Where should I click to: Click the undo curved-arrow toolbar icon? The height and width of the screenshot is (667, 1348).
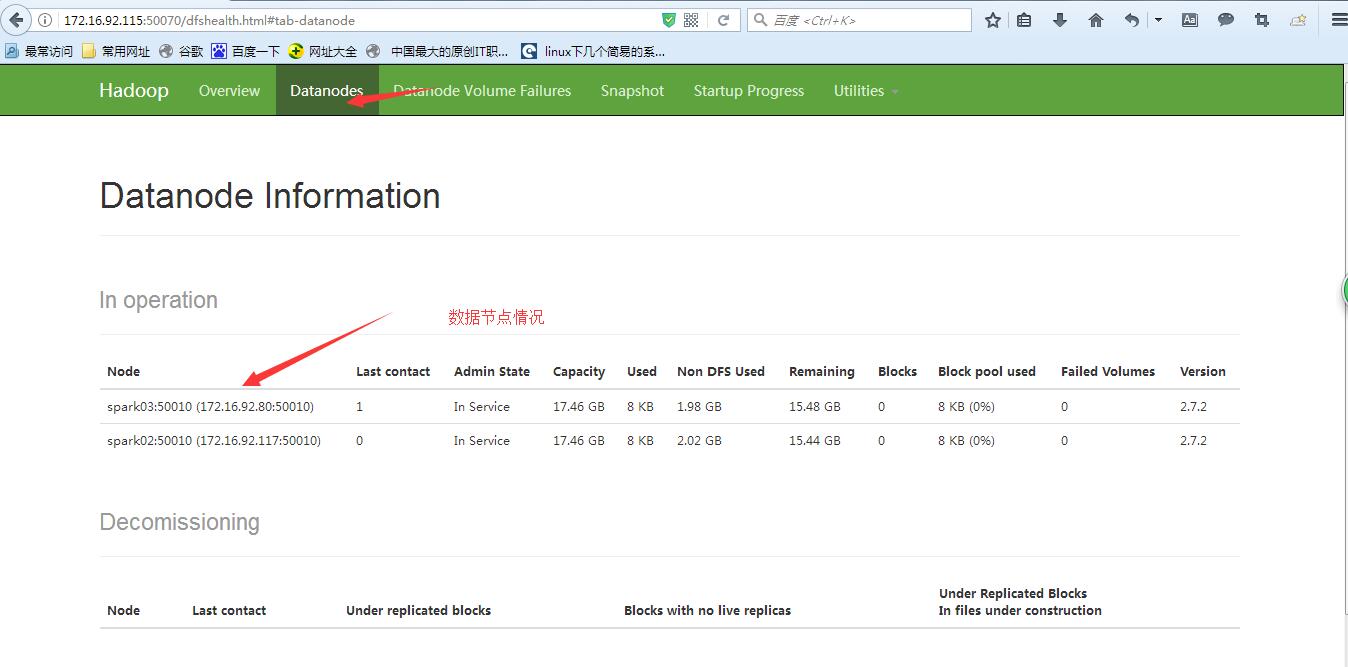tap(1132, 20)
